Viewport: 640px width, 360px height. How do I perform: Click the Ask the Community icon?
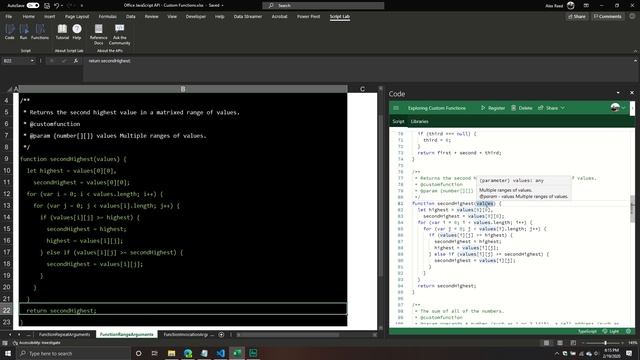[120, 34]
